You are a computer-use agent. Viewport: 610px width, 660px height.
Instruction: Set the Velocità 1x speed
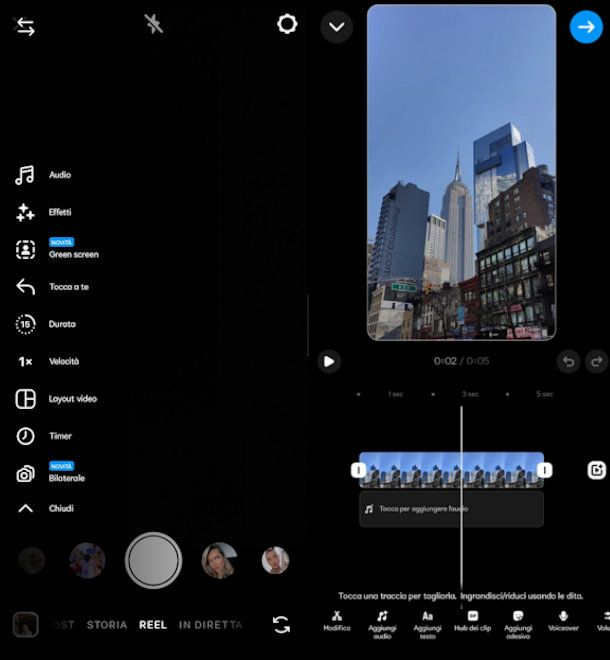point(26,361)
